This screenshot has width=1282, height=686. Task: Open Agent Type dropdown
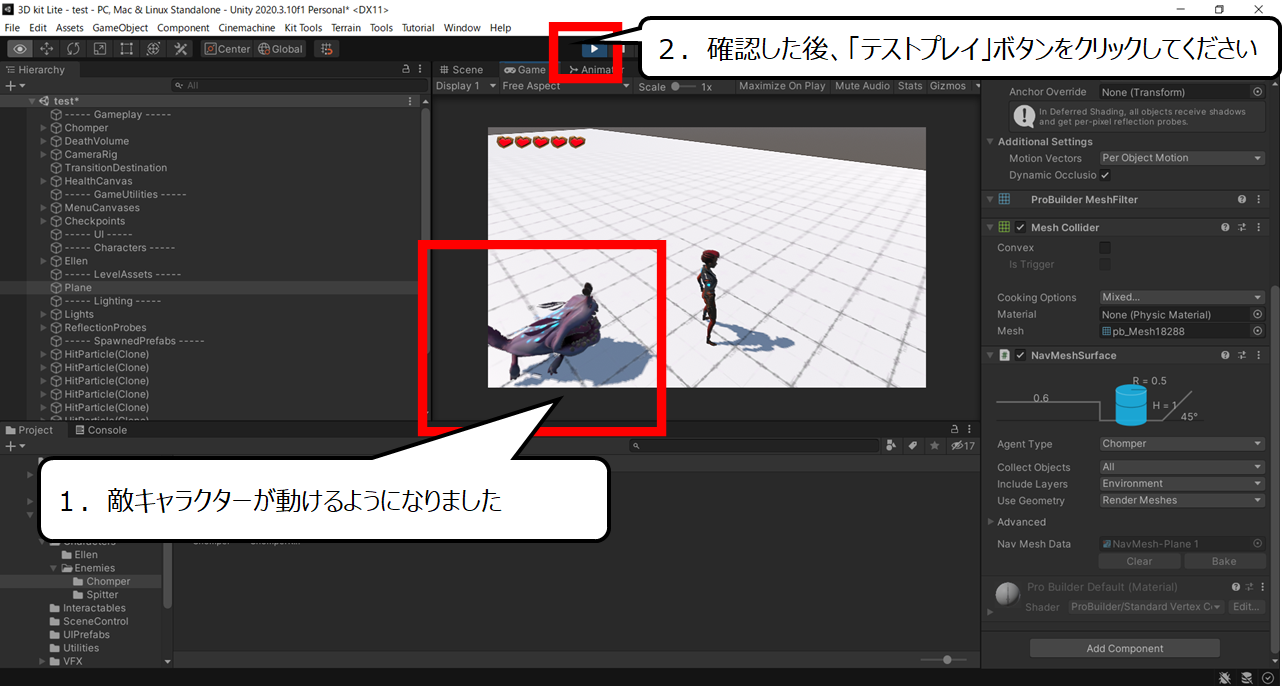pos(1182,444)
